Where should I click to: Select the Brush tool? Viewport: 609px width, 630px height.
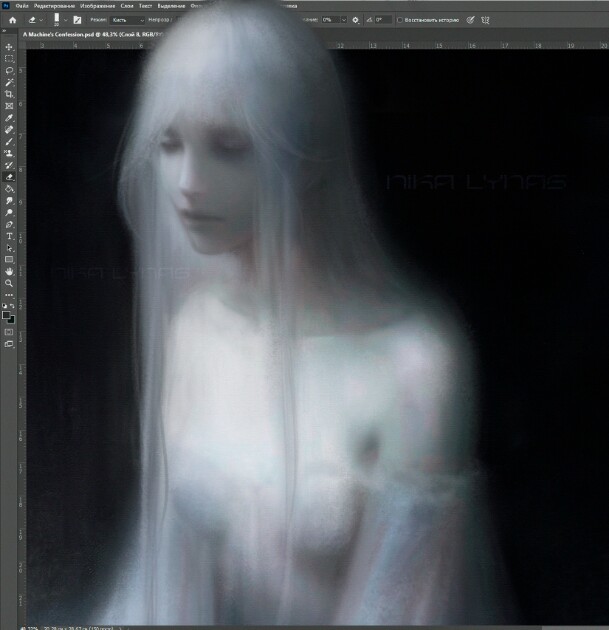click(9, 142)
